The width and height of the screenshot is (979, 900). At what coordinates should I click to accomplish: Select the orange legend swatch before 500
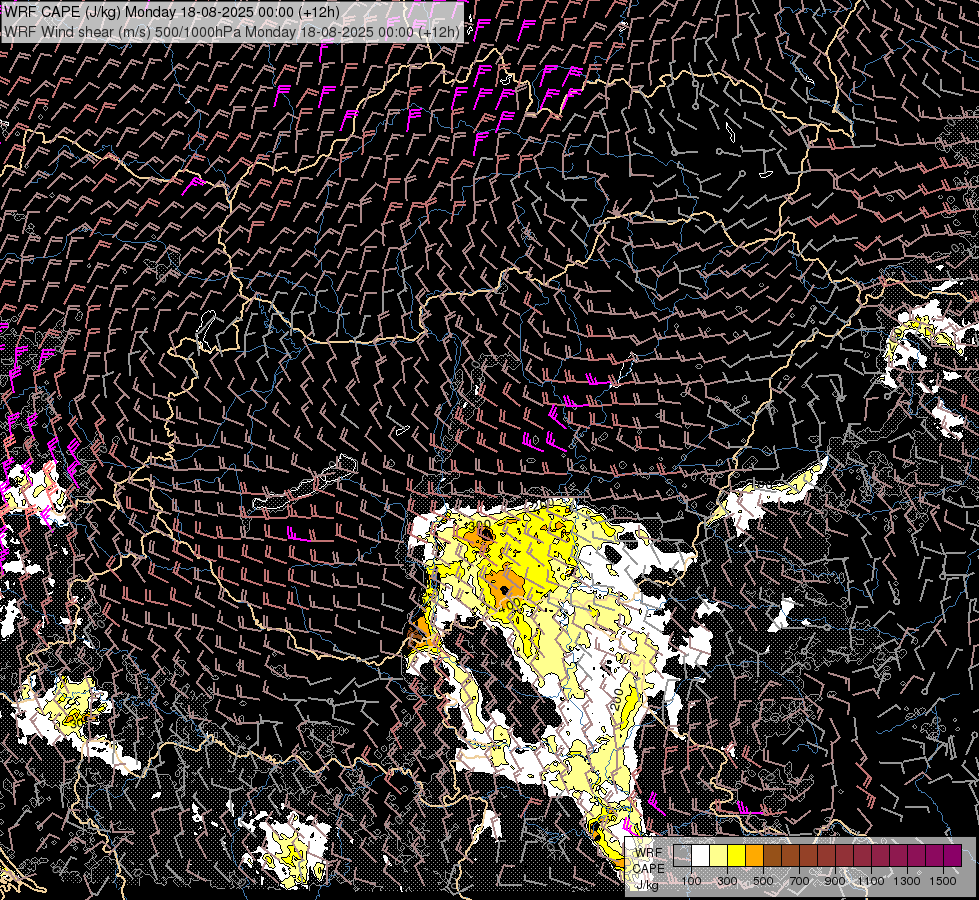pyautogui.click(x=754, y=855)
